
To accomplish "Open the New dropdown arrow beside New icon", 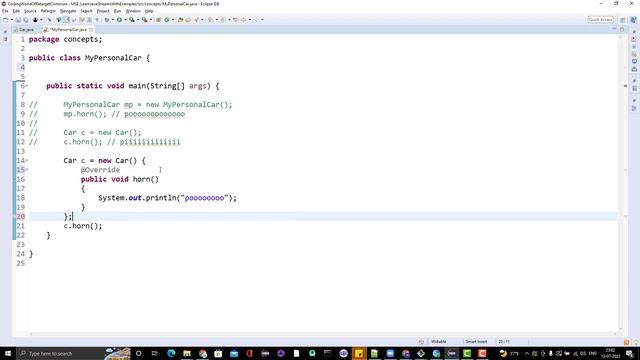I will point(11,20).
